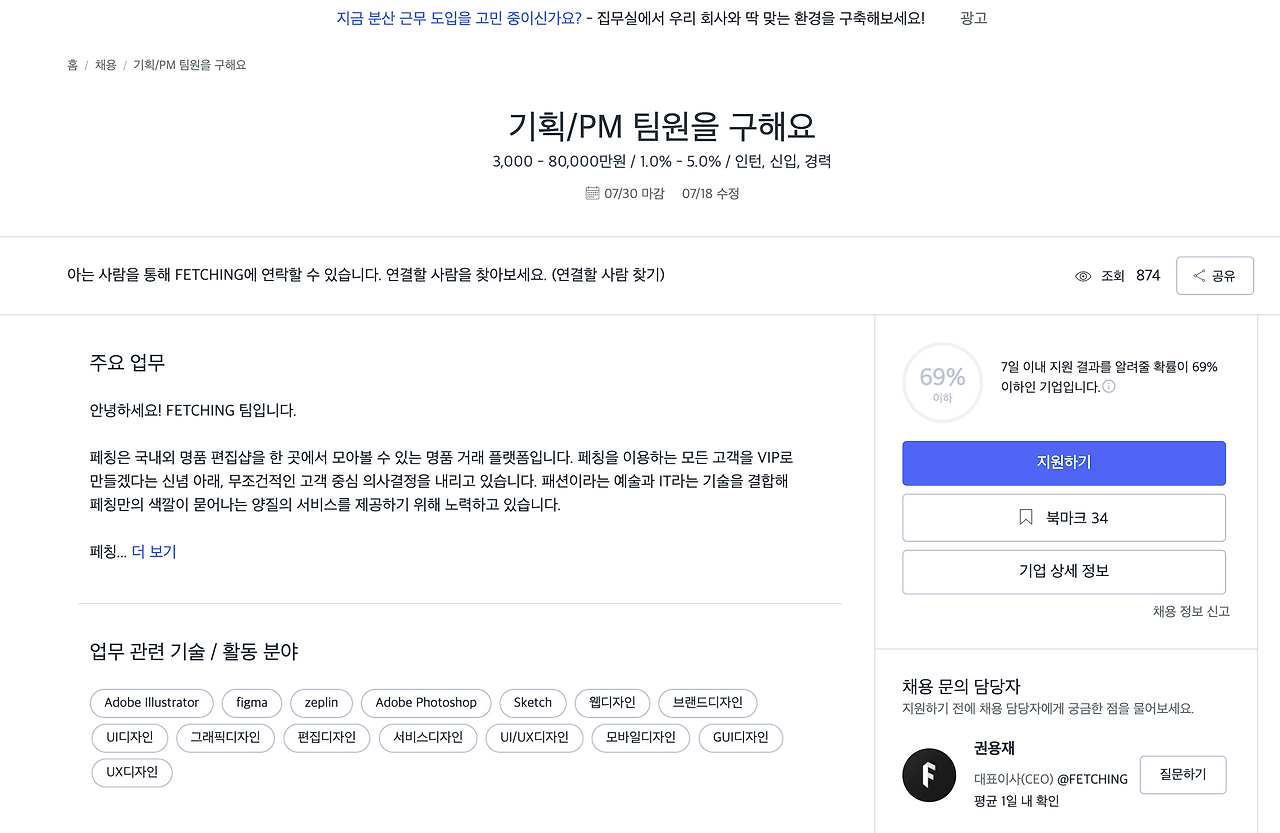This screenshot has height=833, width=1280.
Task: Select the UX디자인 activity tag
Action: (x=131, y=772)
